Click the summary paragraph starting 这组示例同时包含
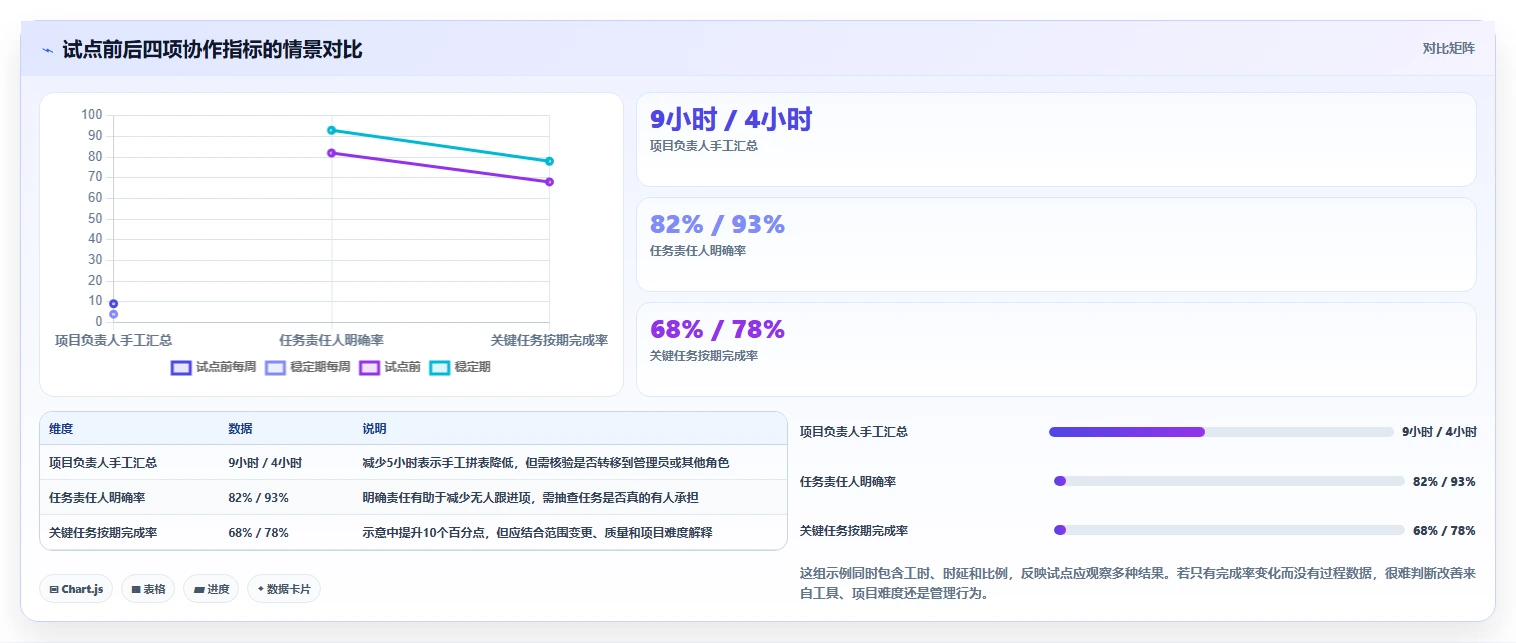Viewport: 1516px width, 643px height. point(1138,583)
